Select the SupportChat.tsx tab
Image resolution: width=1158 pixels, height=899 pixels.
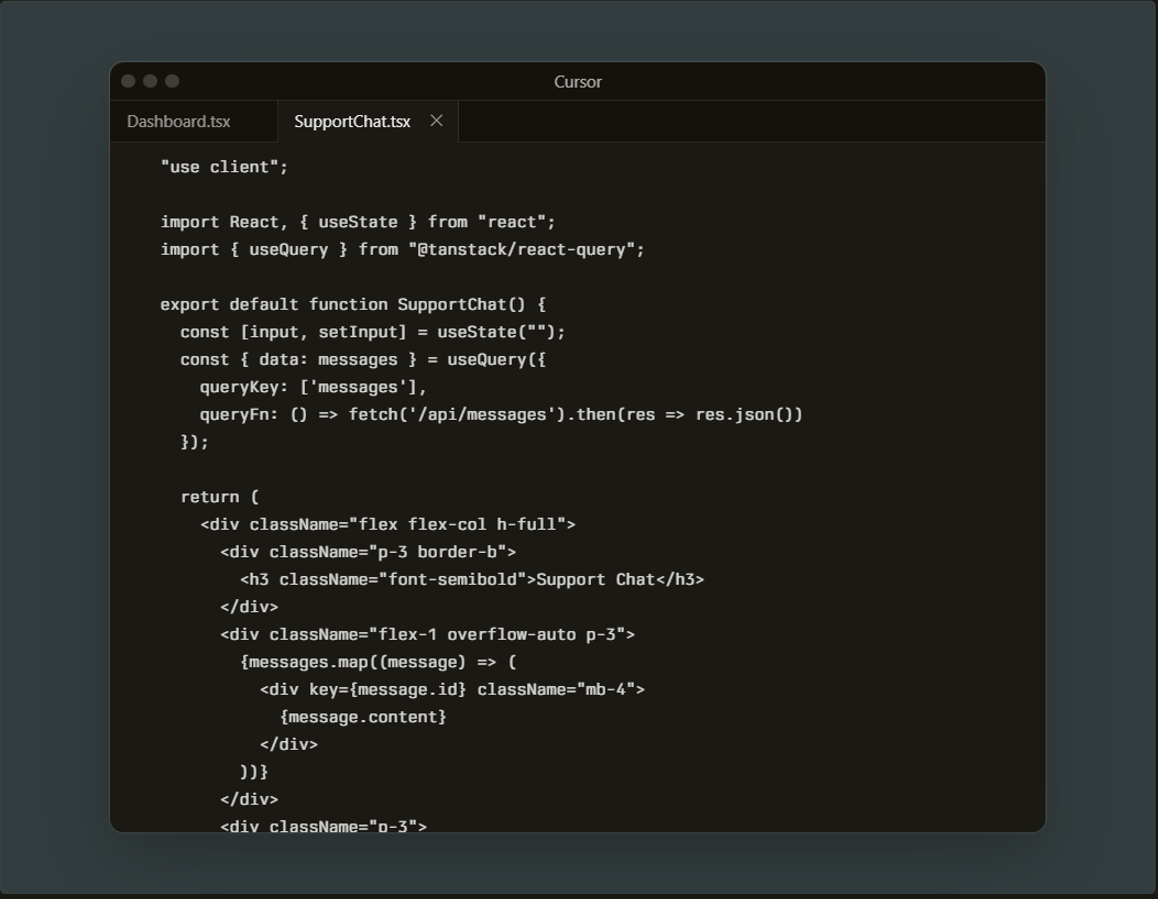(x=352, y=122)
